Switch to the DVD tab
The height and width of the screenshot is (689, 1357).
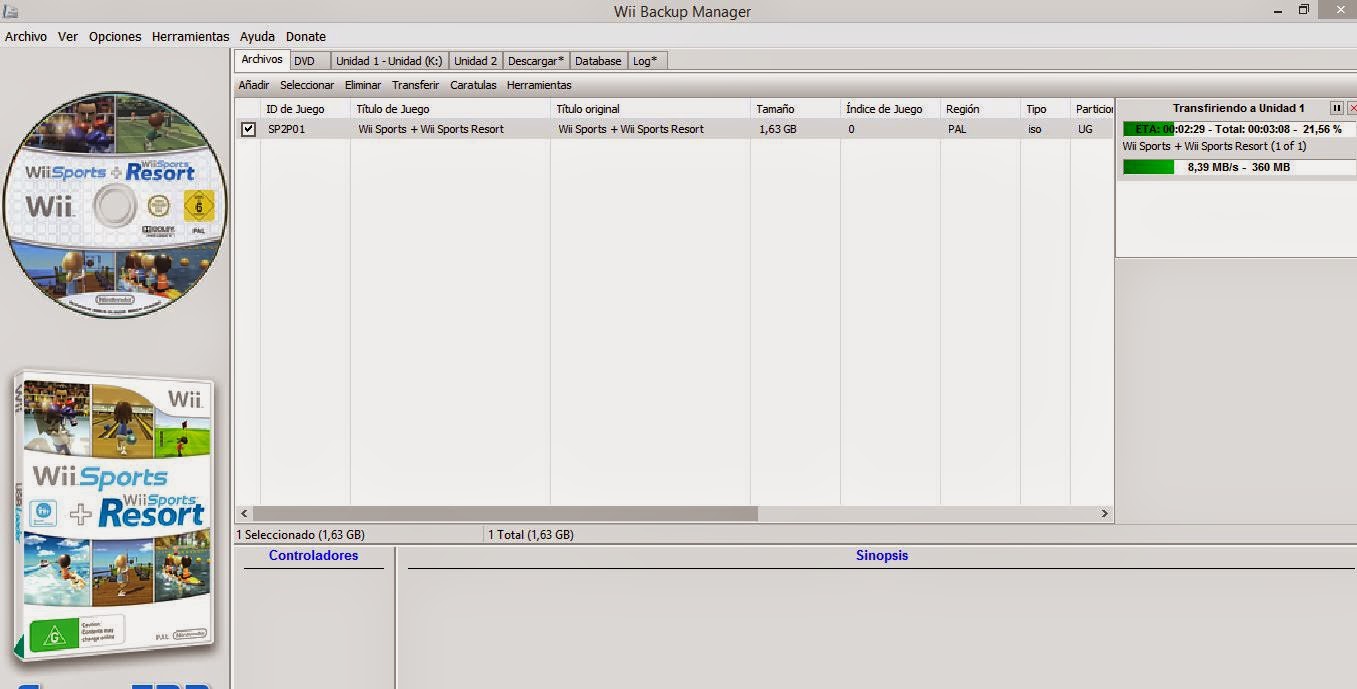[x=308, y=60]
